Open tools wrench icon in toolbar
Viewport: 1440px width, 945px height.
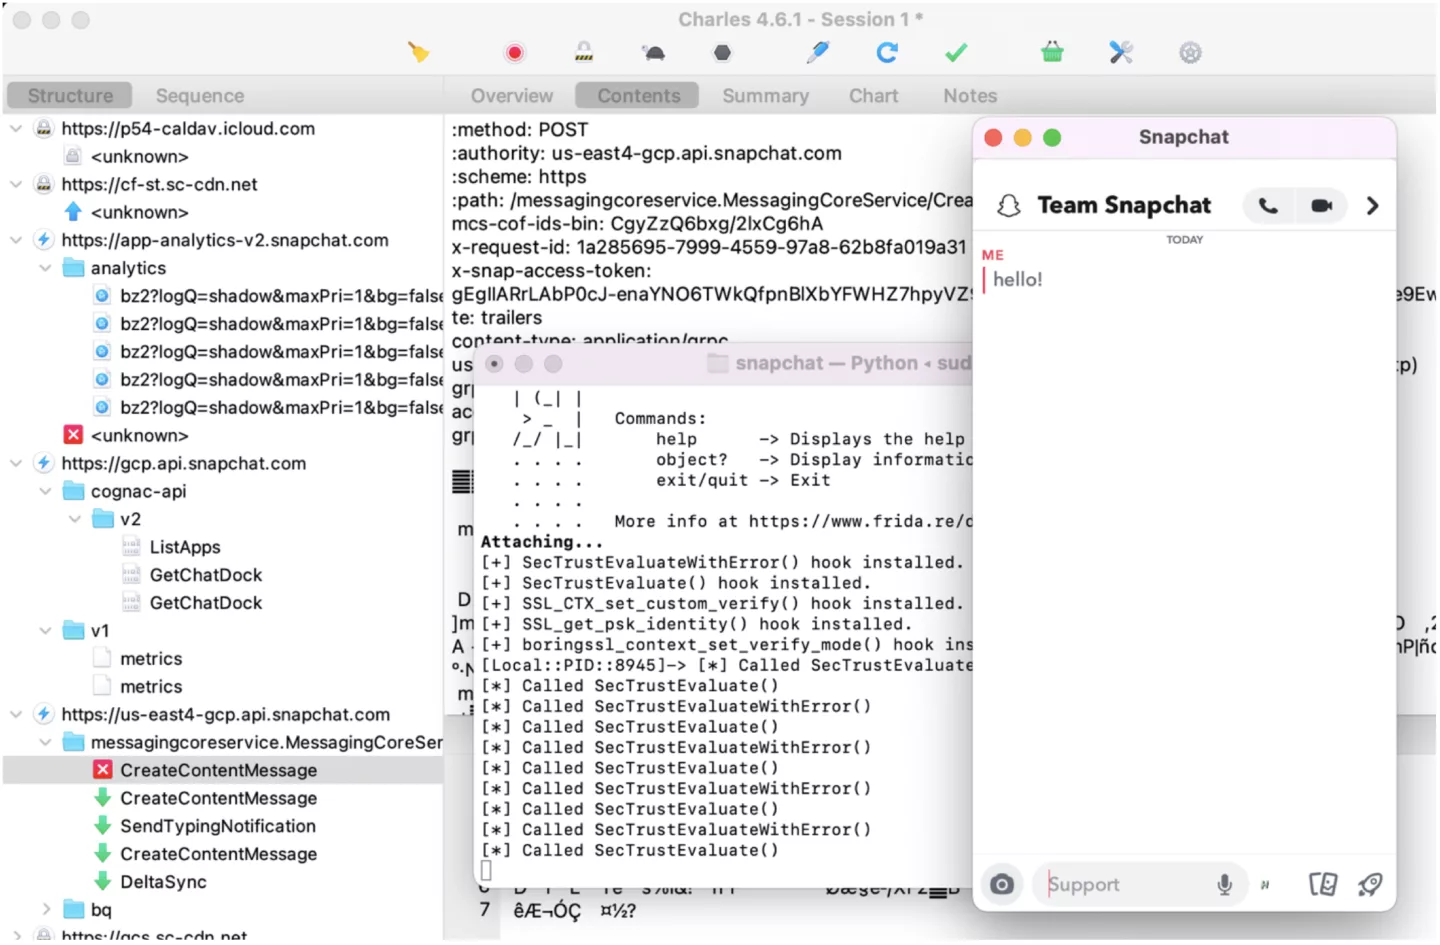coord(1121,52)
